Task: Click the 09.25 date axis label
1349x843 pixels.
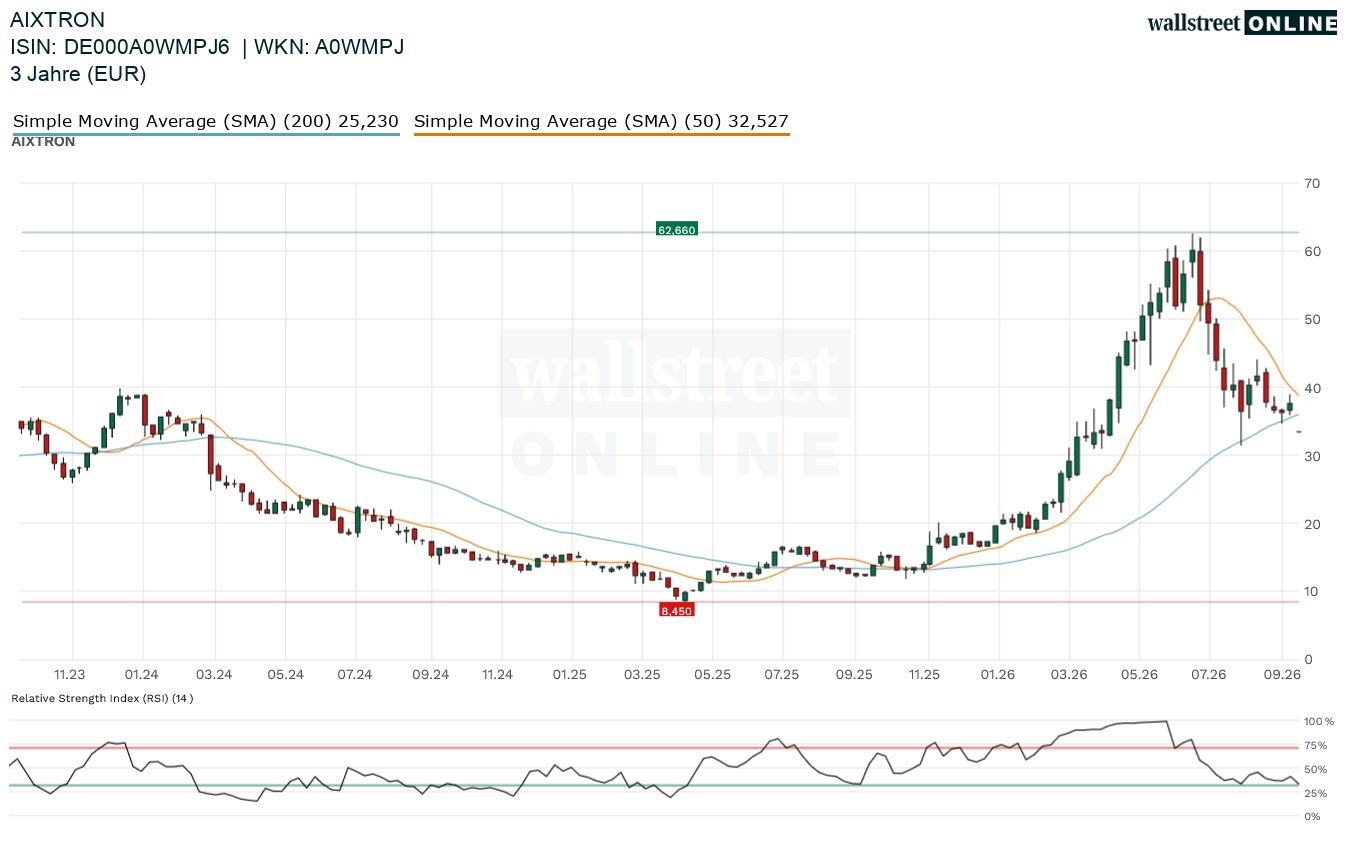Action: click(855, 675)
